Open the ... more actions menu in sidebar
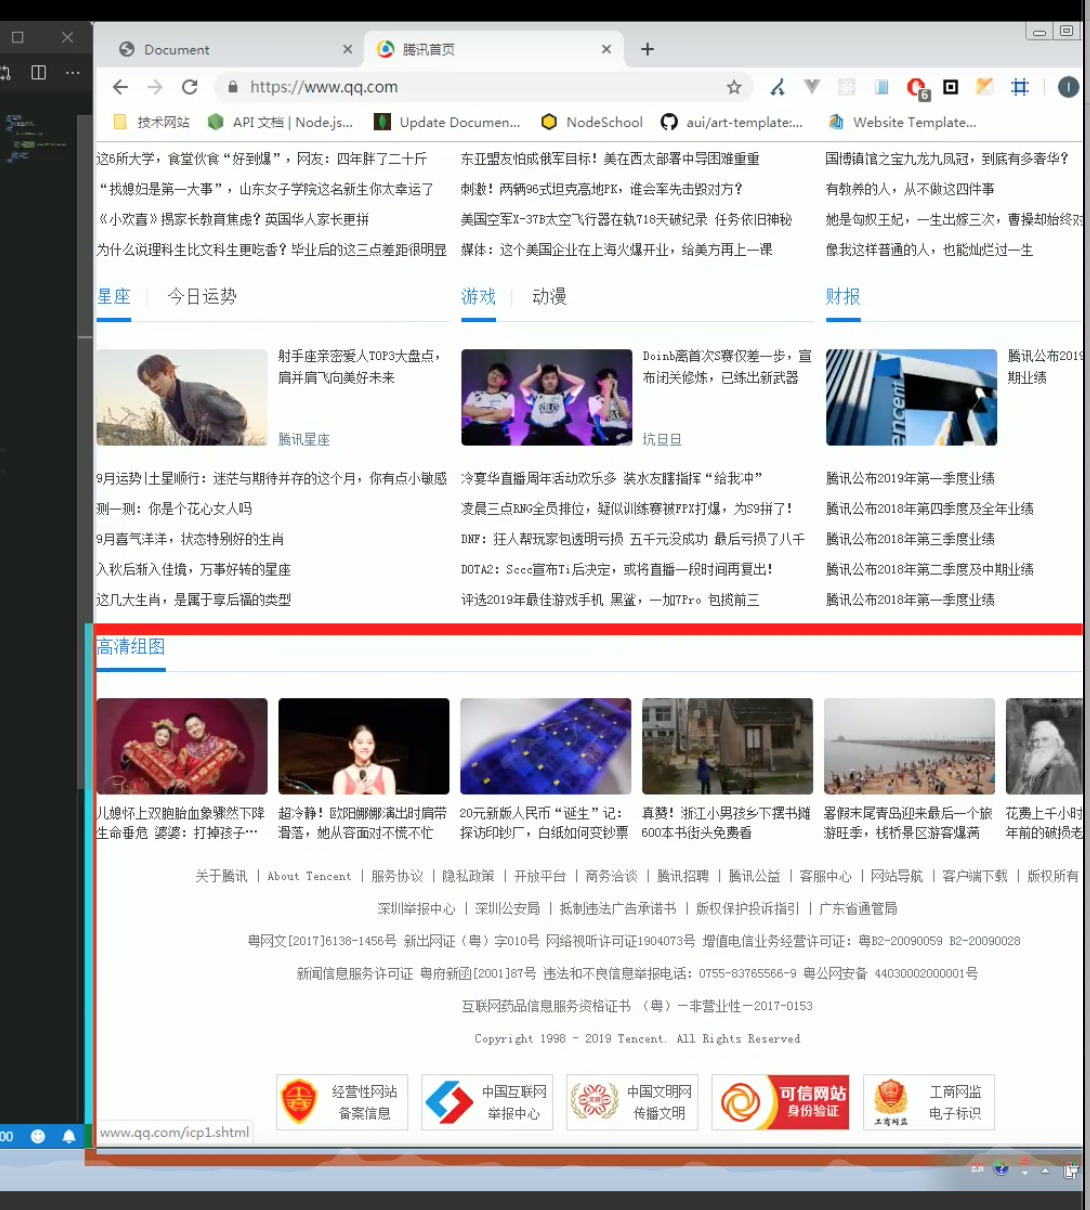Screen dimensions: 1090x1210 pos(71,72)
